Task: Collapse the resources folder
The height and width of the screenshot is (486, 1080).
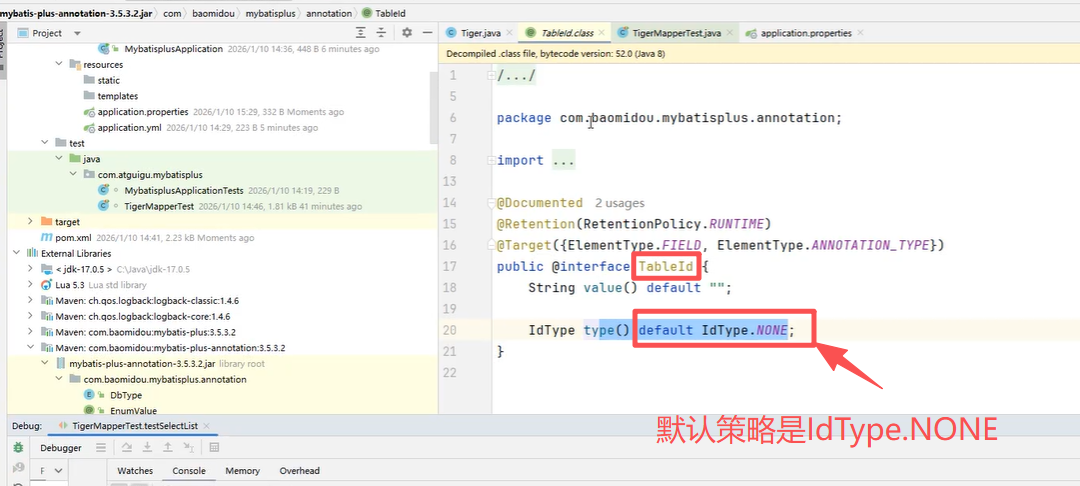Action: (59, 64)
